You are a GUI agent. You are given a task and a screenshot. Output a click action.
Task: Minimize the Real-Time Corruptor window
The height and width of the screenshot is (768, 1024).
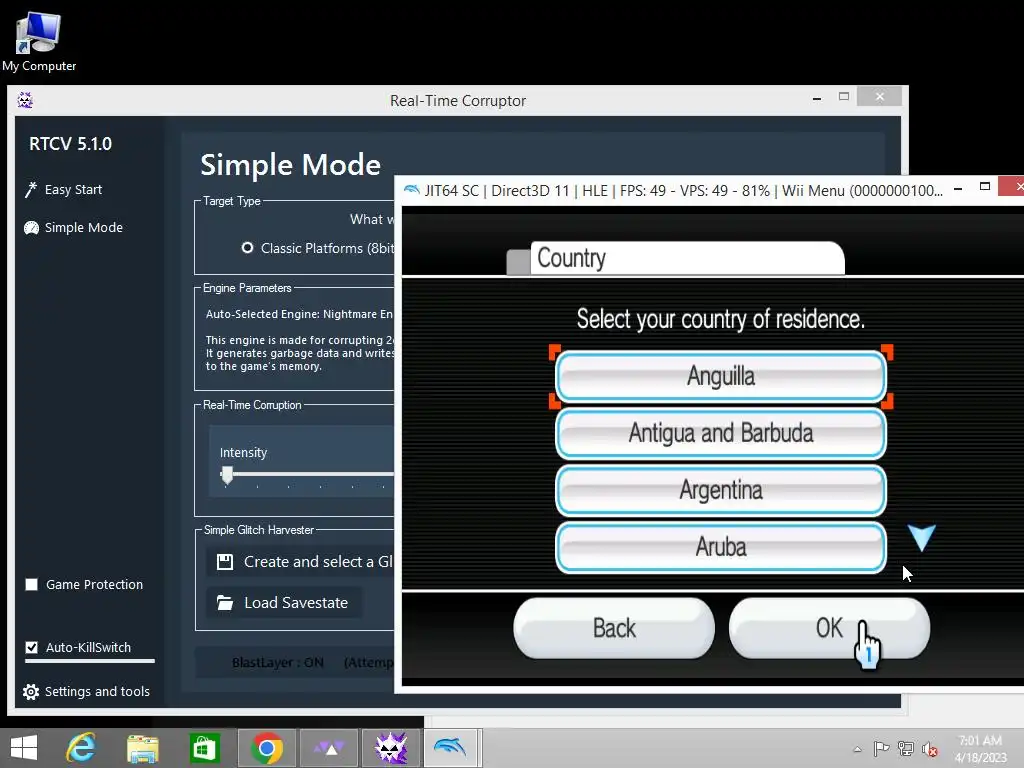pyautogui.click(x=817, y=98)
